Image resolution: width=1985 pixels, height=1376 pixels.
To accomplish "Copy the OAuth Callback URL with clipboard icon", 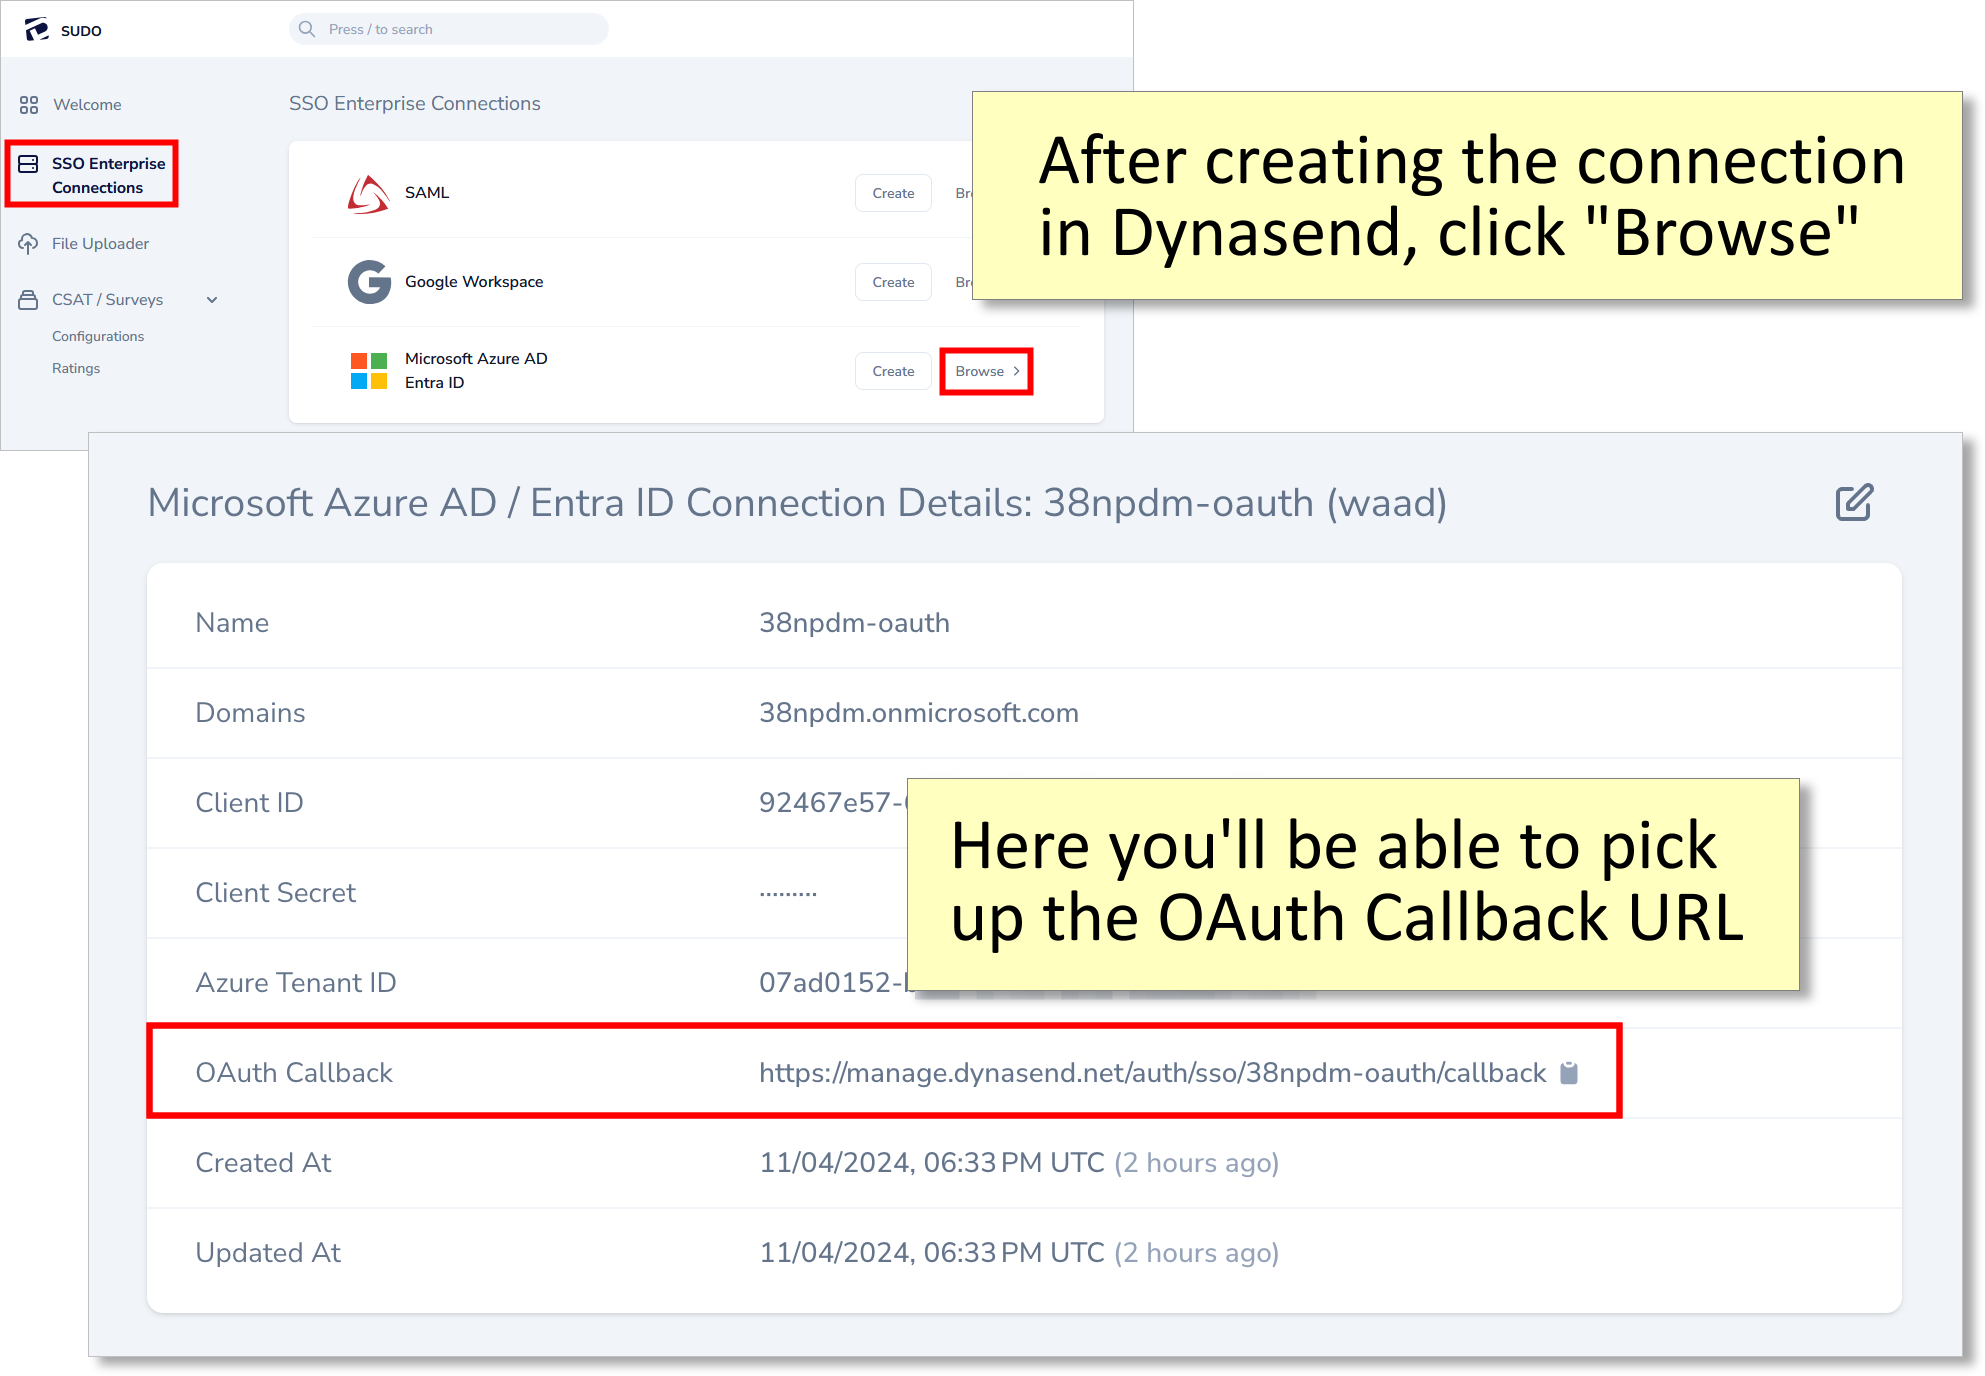I will [x=1570, y=1073].
